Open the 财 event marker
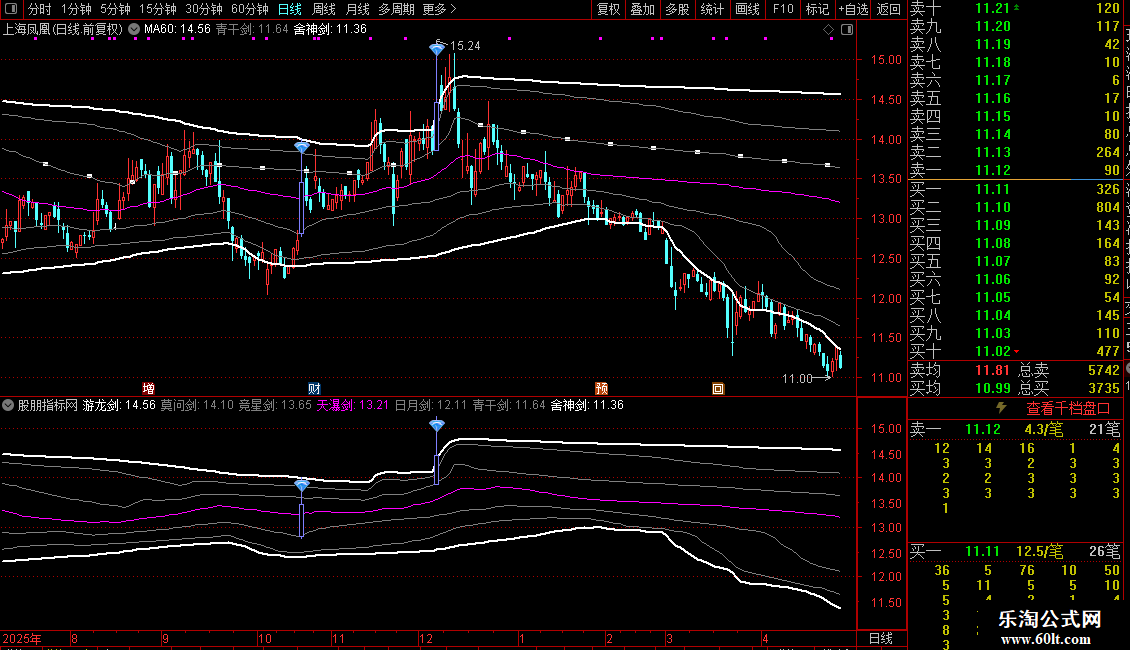This screenshot has width=1130, height=650. pyautogui.click(x=314, y=388)
